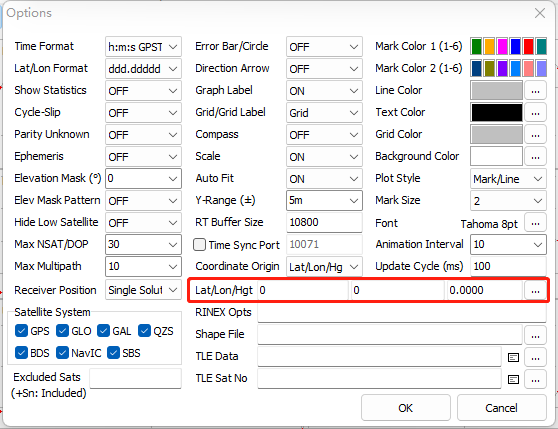Open the Grid Color picker ellipsis button
This screenshot has height=429, width=558.
tap(535, 135)
